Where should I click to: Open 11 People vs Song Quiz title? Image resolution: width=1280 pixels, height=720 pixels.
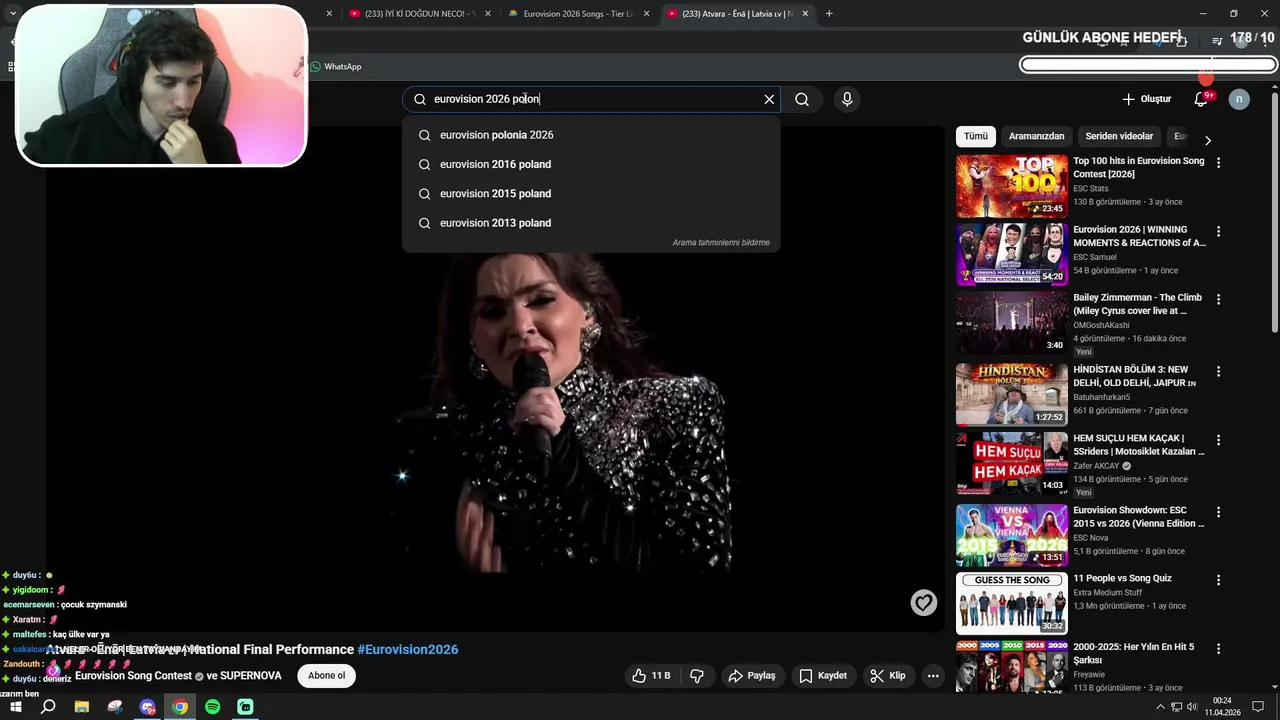(1122, 578)
